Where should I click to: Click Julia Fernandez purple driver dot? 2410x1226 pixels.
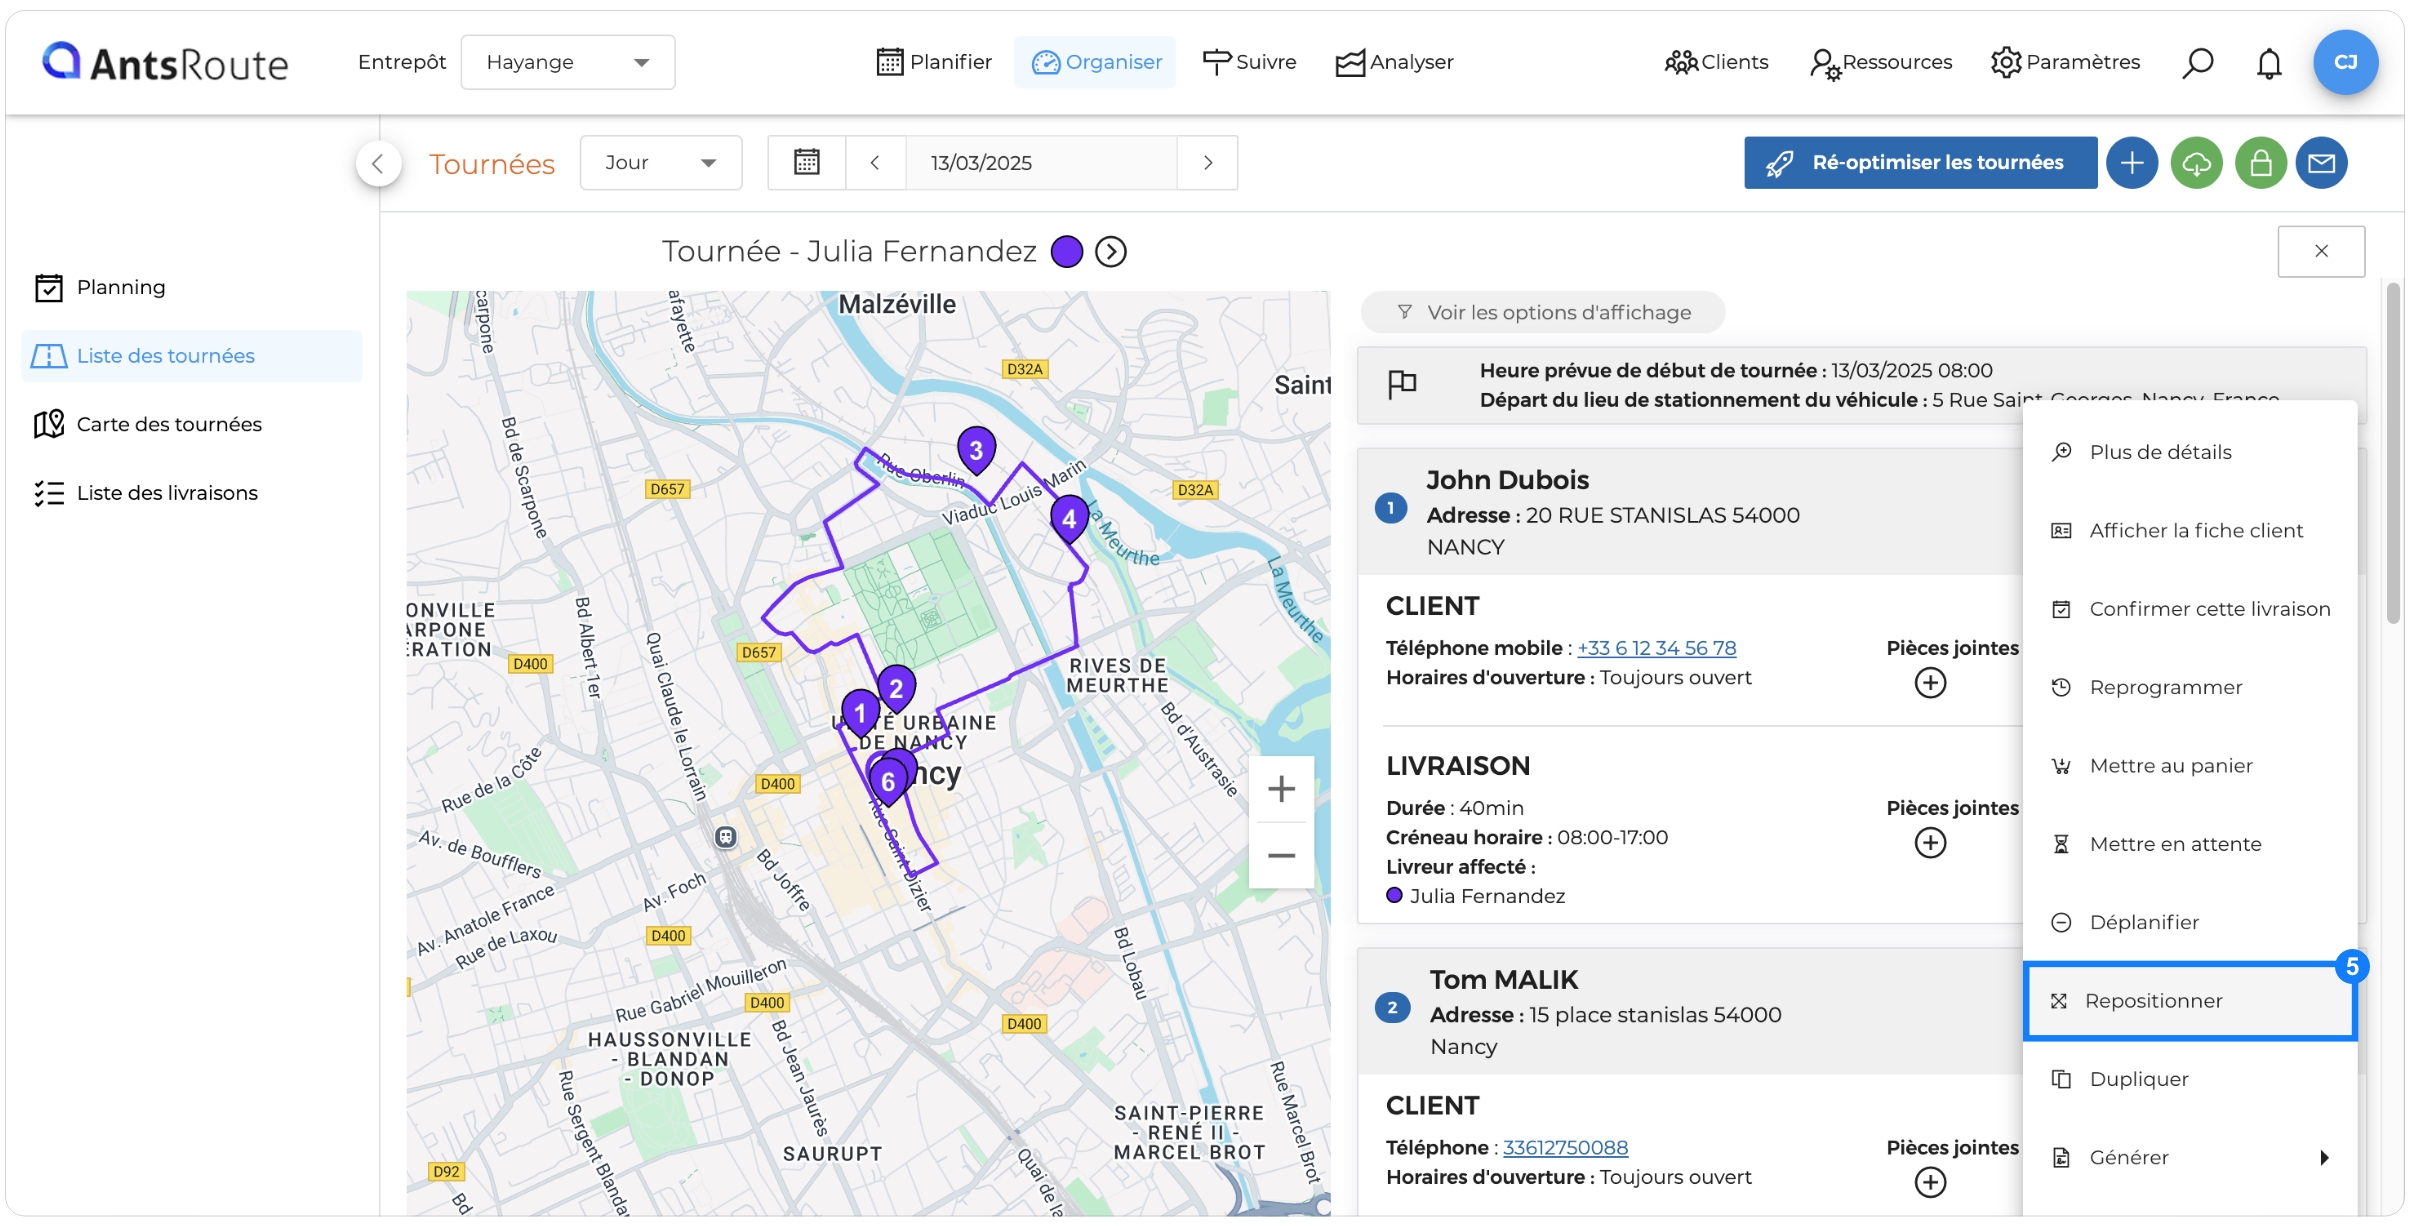(x=1394, y=896)
